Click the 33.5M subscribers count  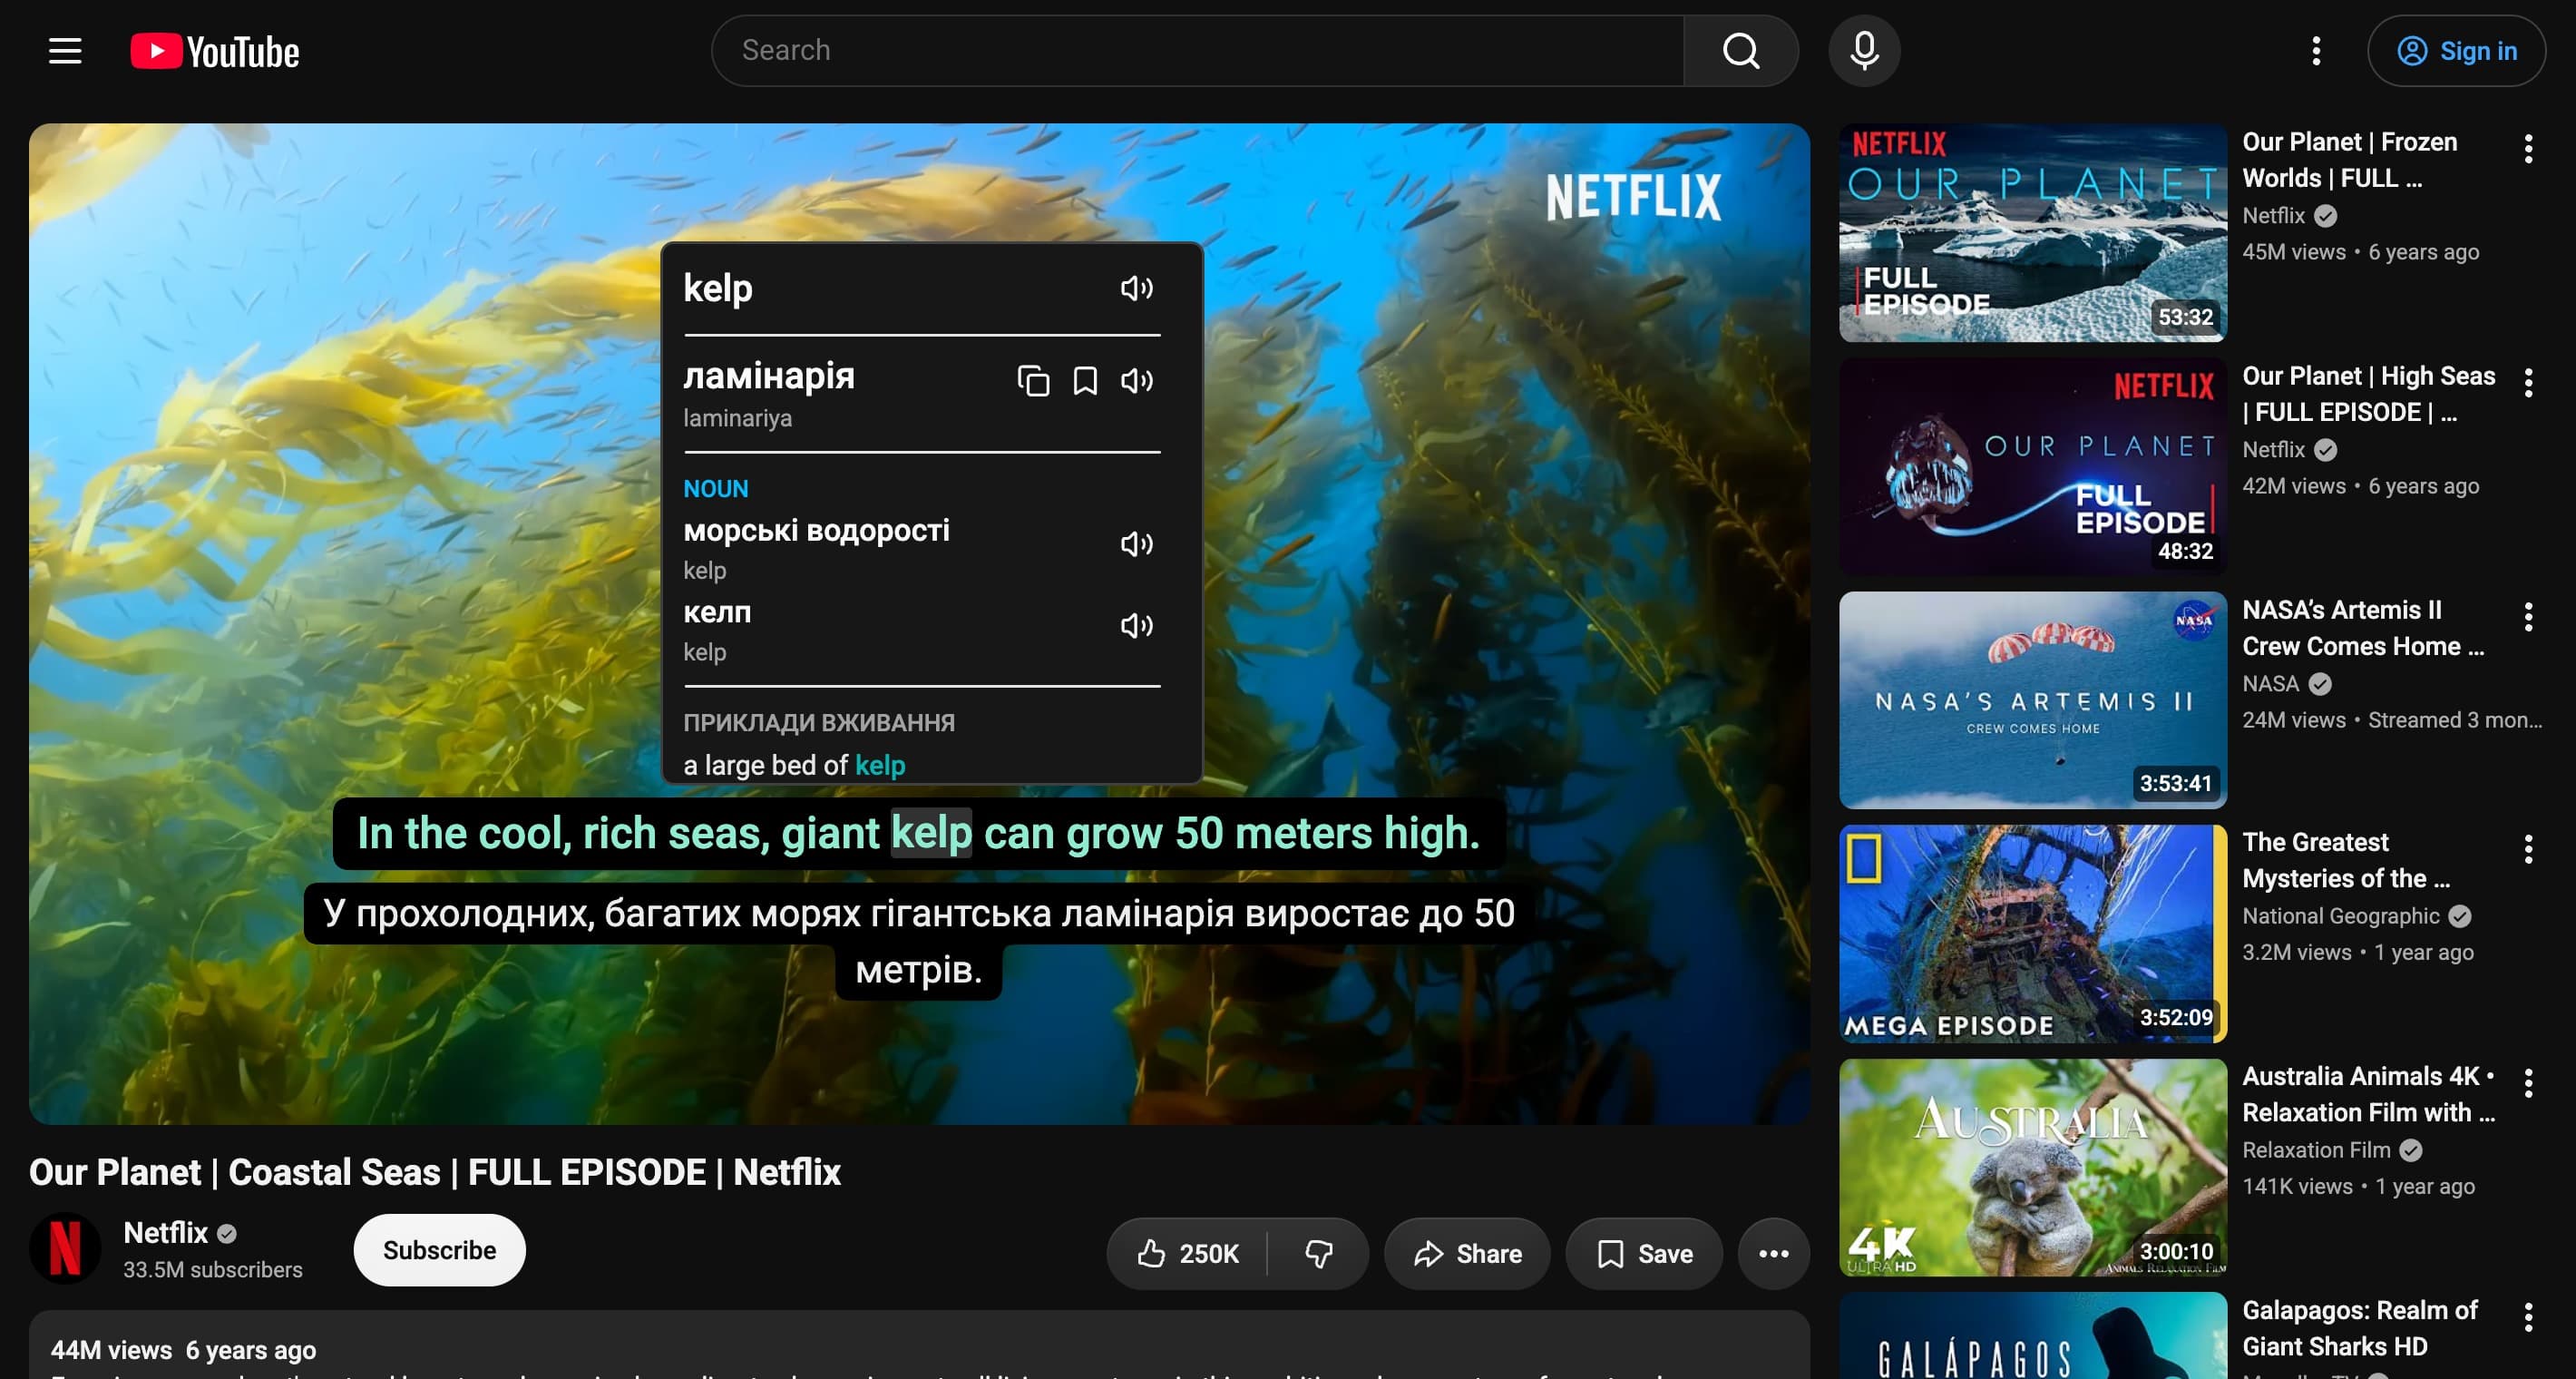coord(212,1270)
